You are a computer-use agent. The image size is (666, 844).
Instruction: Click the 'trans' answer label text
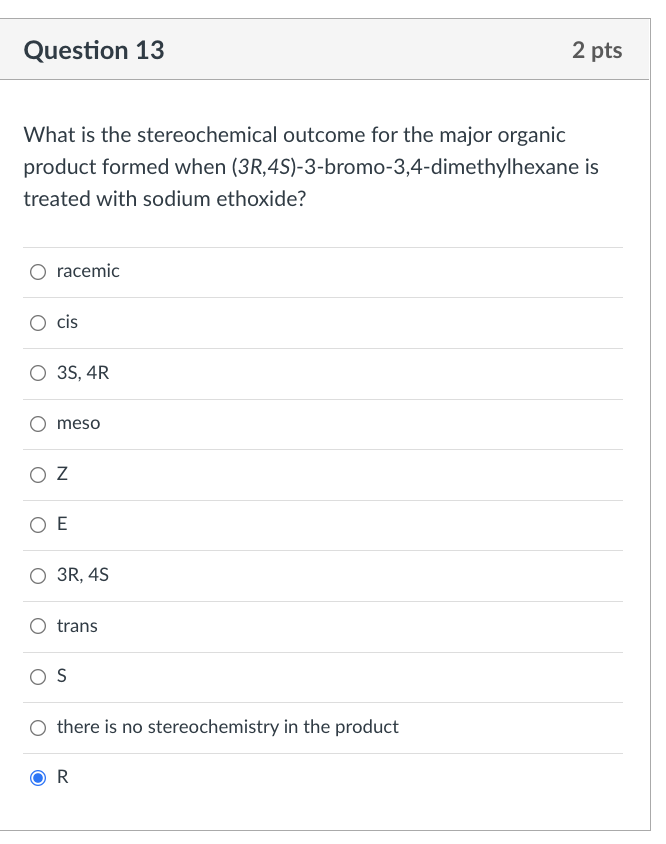[x=78, y=626]
